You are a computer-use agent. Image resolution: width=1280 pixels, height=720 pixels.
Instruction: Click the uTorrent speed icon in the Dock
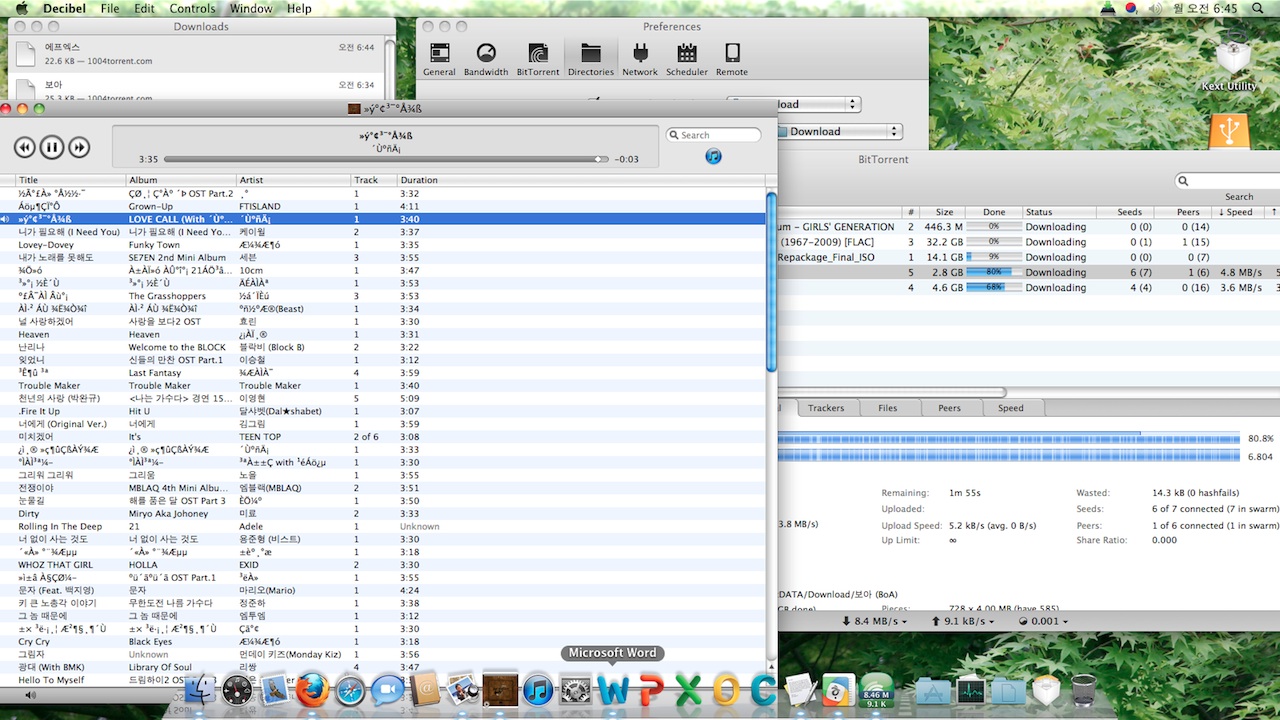(x=877, y=690)
